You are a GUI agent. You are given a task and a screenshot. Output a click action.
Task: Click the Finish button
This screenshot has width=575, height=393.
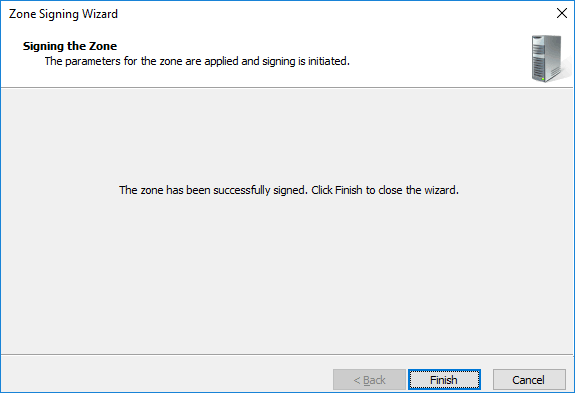(444, 379)
